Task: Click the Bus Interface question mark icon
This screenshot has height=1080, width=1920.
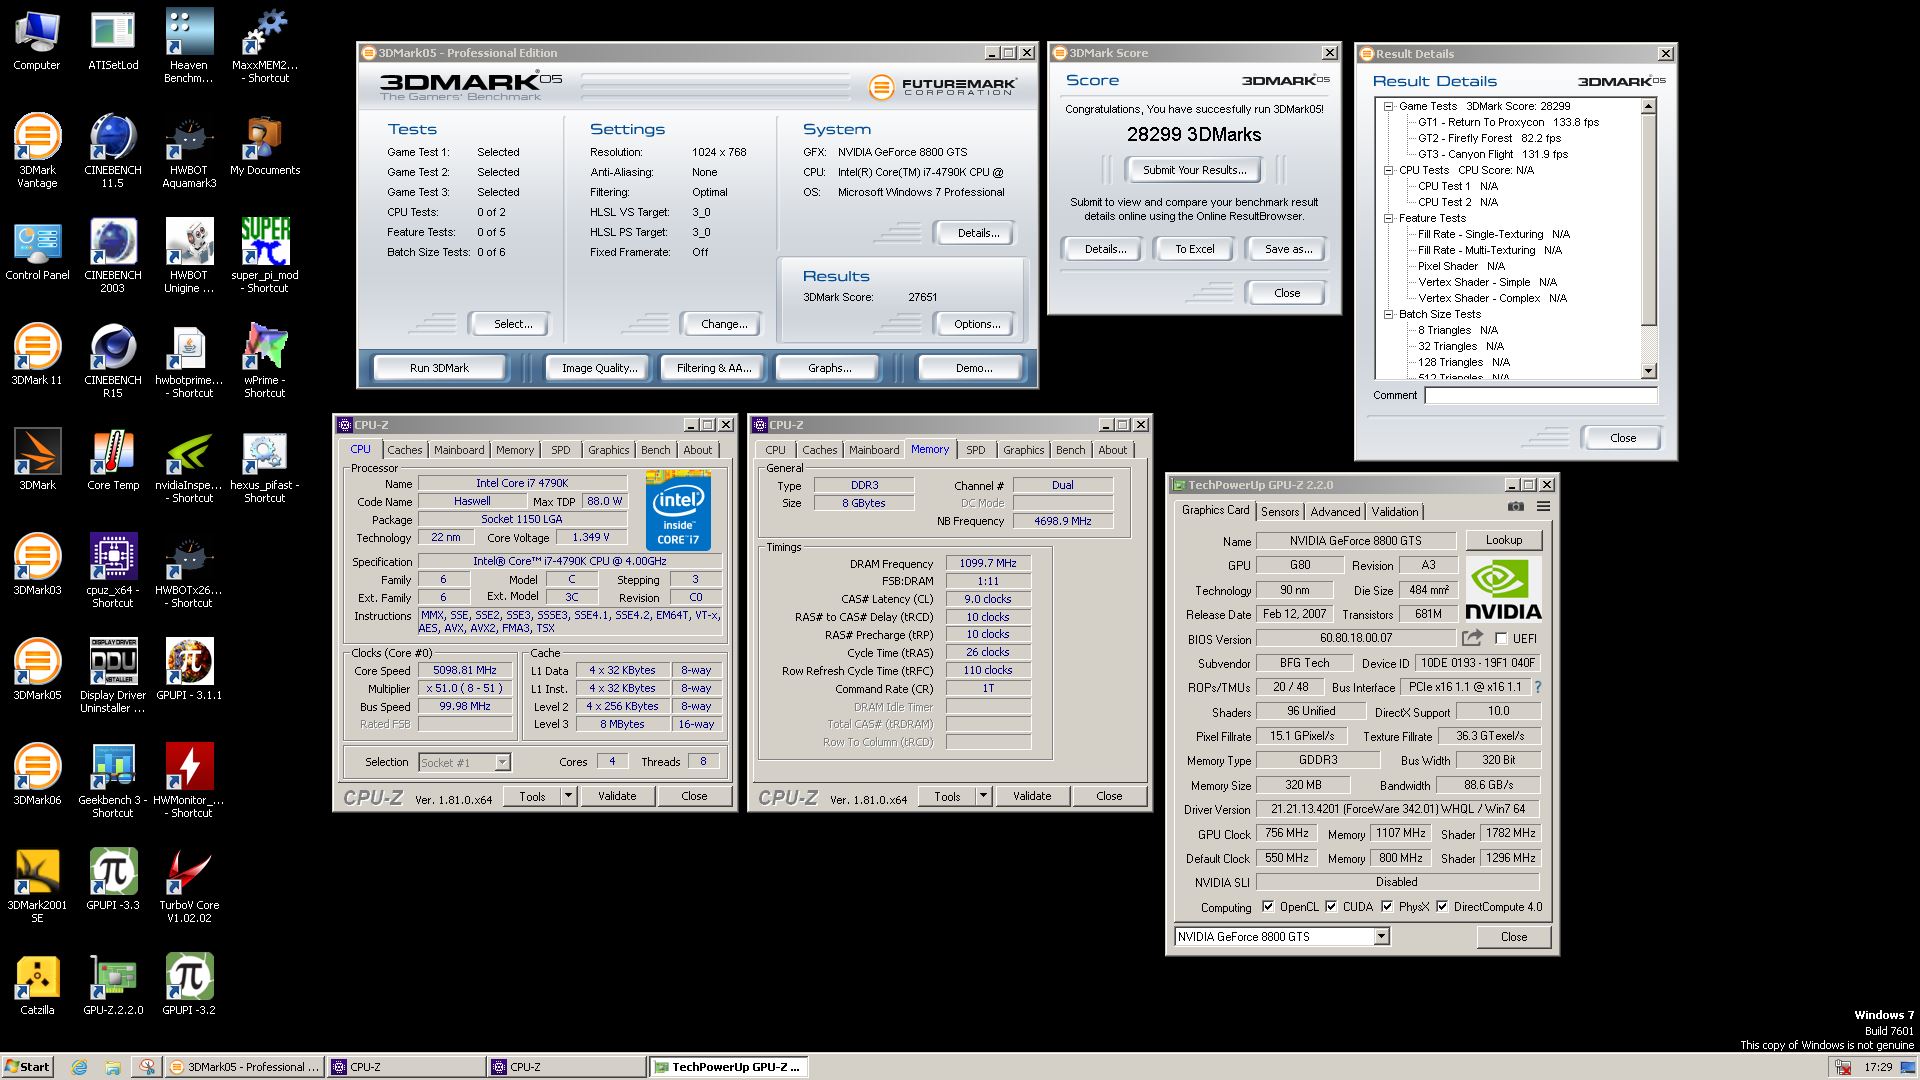Action: tap(1538, 687)
